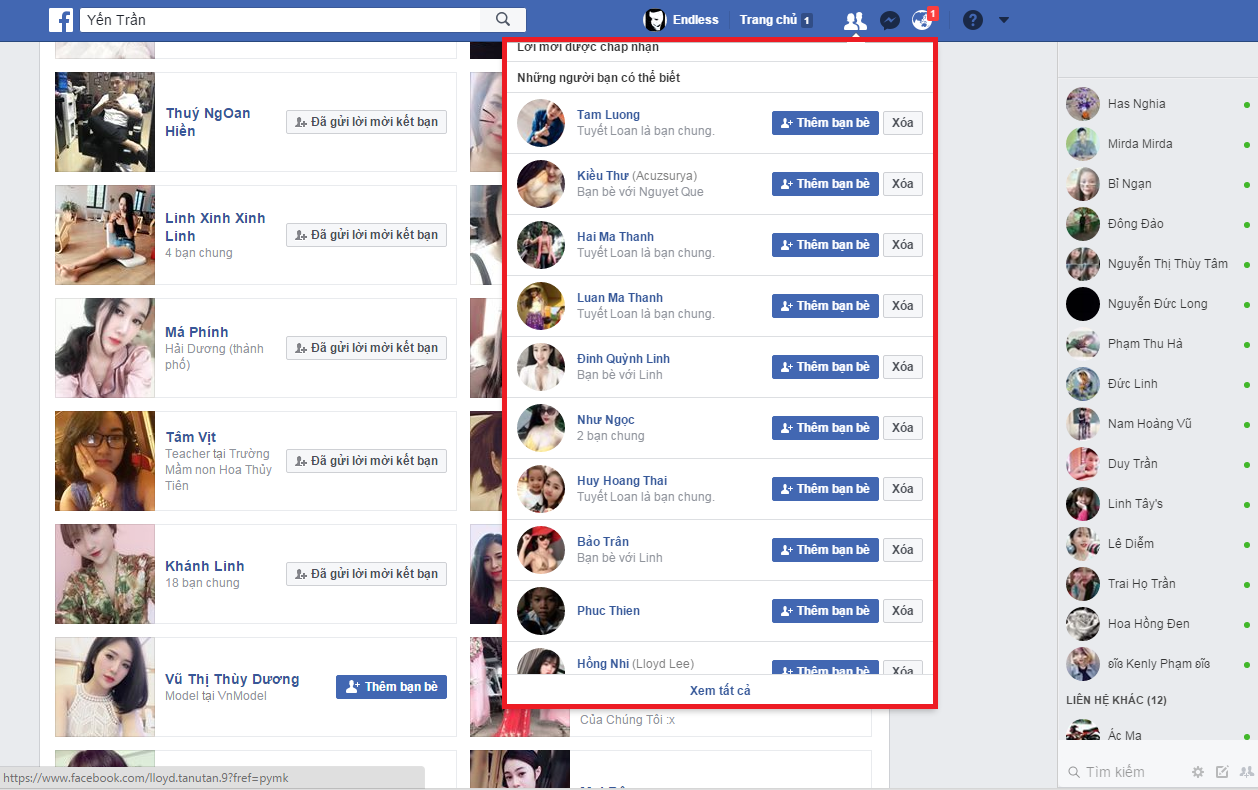The height and width of the screenshot is (790, 1258).
Task: Open chat with Hoa Hồng Đen
Action: [1157, 624]
